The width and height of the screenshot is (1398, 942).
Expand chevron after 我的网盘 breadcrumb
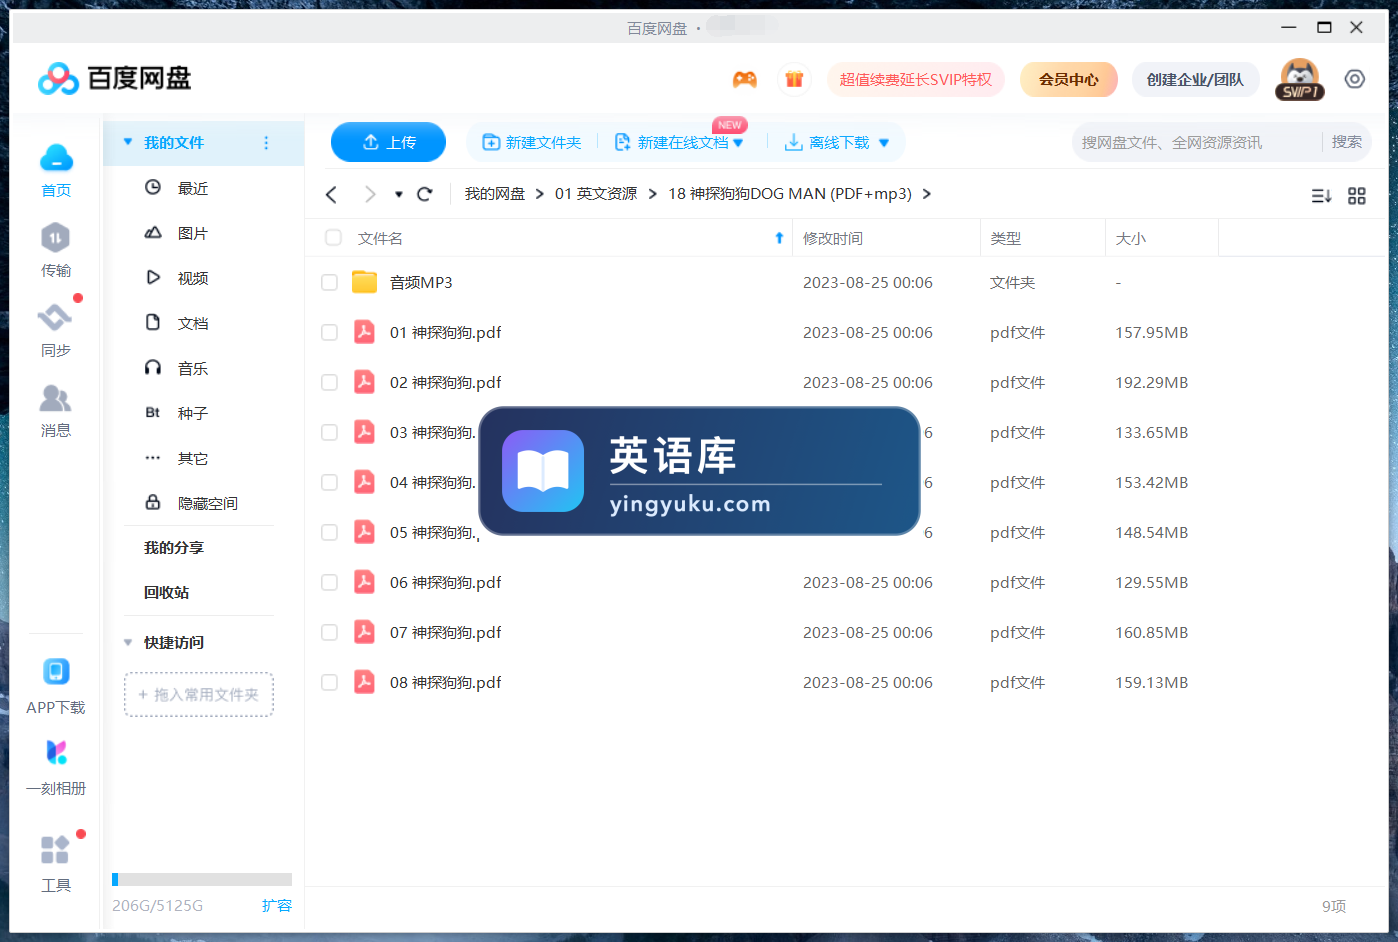click(540, 194)
